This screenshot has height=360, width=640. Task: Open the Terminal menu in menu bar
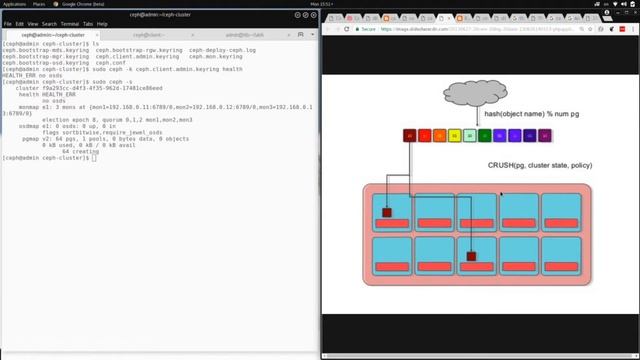70,24
